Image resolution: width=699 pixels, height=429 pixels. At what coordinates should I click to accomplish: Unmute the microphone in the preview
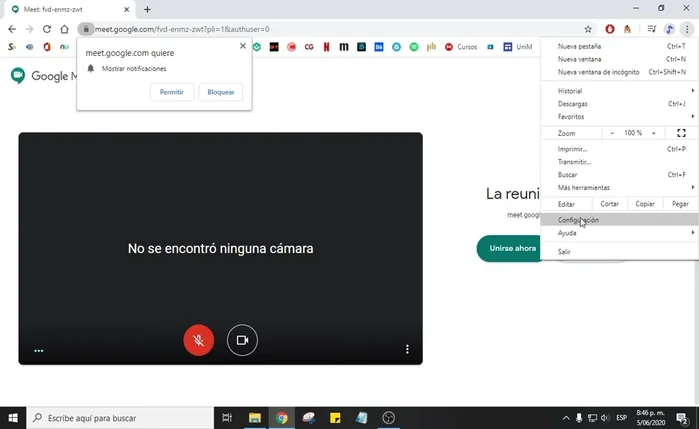click(x=198, y=340)
